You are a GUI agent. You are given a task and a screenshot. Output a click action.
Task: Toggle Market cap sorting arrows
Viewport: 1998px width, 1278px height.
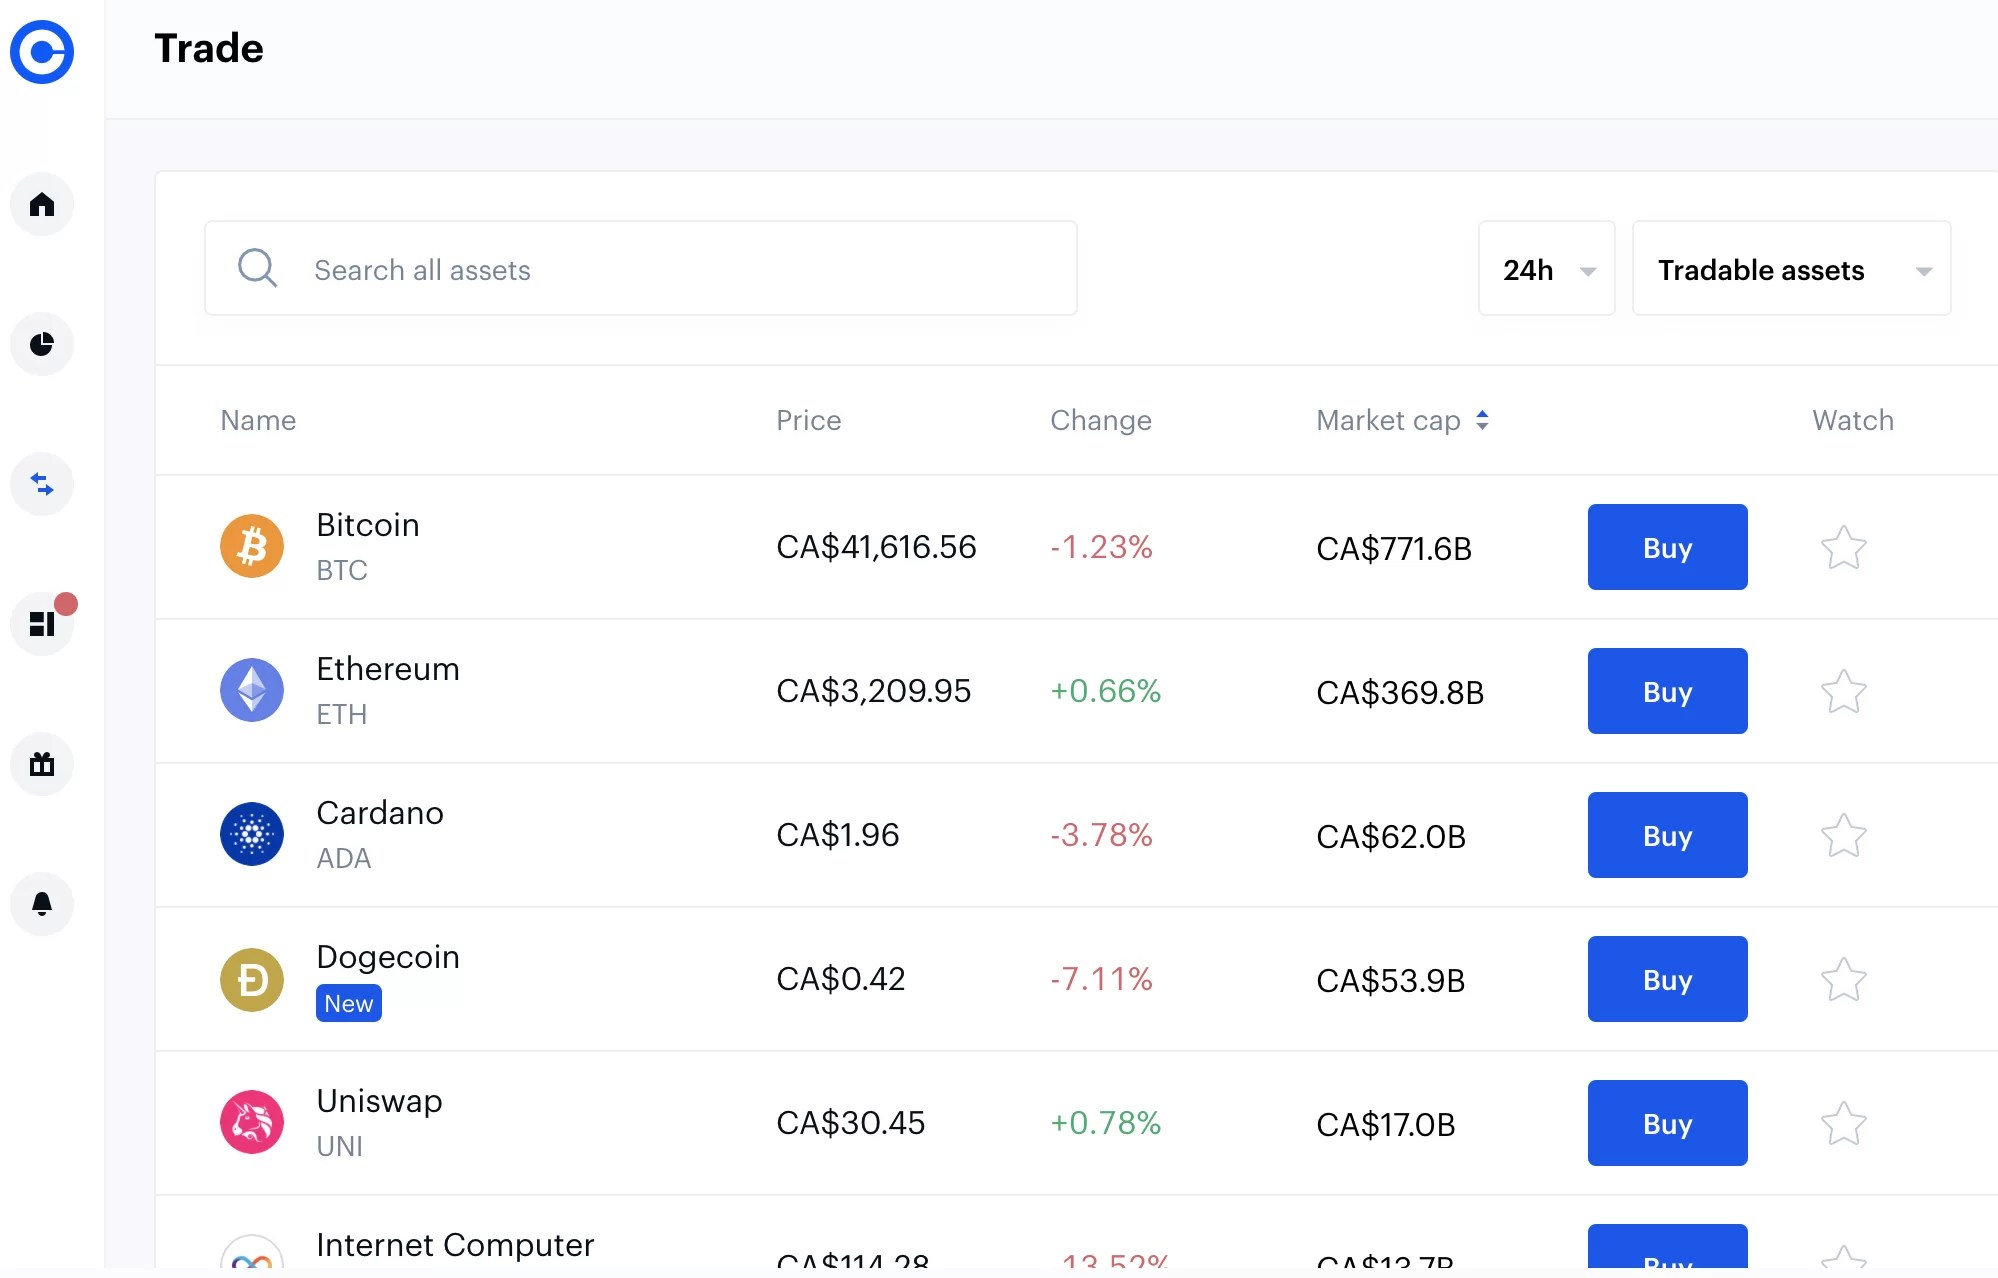coord(1484,420)
